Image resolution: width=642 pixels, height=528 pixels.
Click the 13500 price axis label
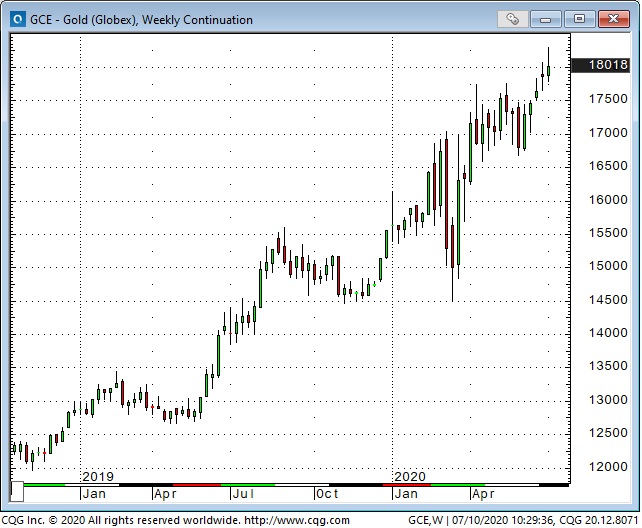tap(608, 366)
